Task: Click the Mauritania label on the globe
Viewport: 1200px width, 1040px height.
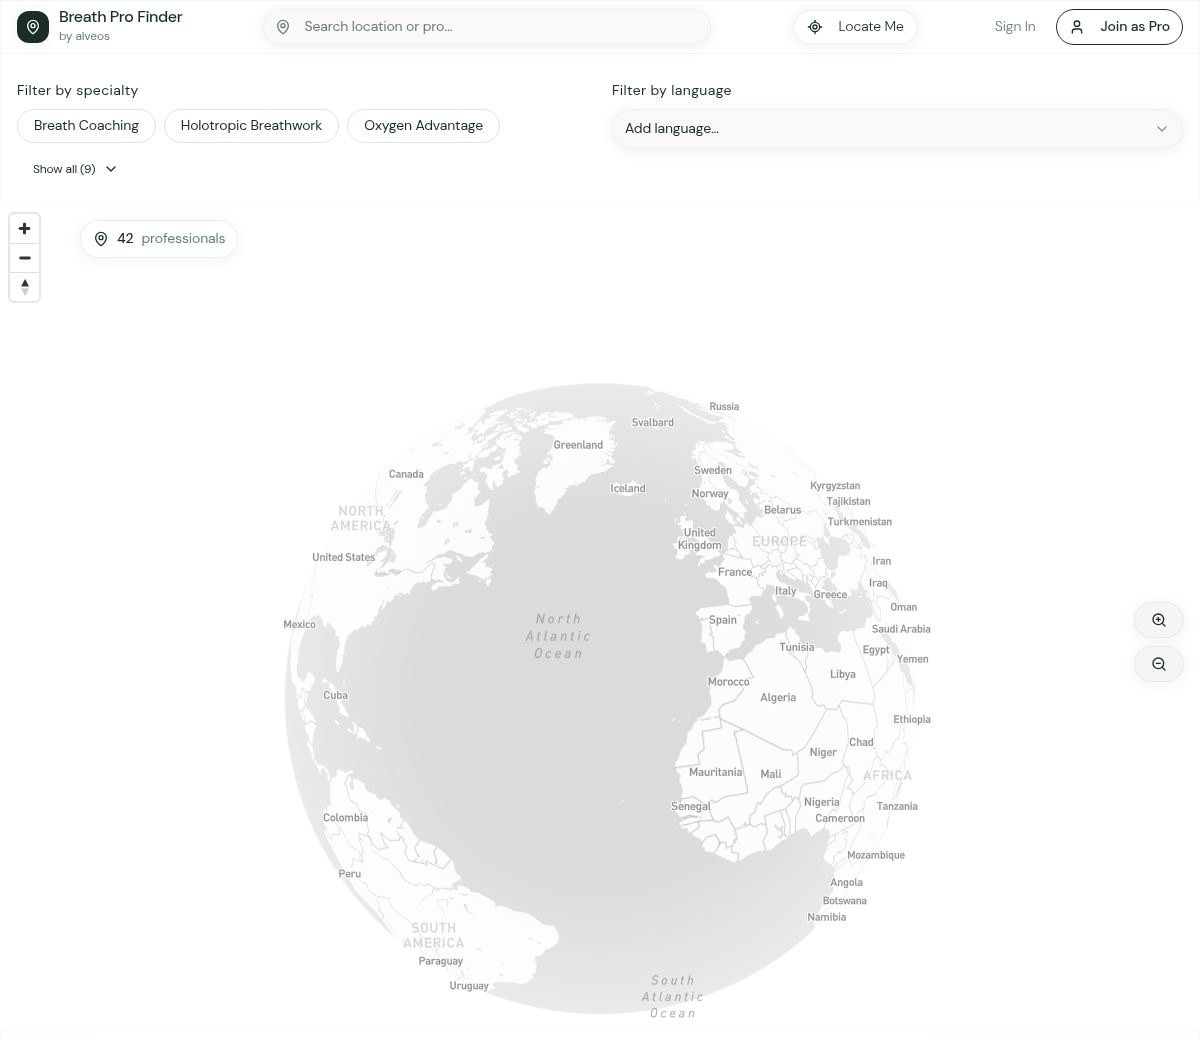Action: coord(716,773)
